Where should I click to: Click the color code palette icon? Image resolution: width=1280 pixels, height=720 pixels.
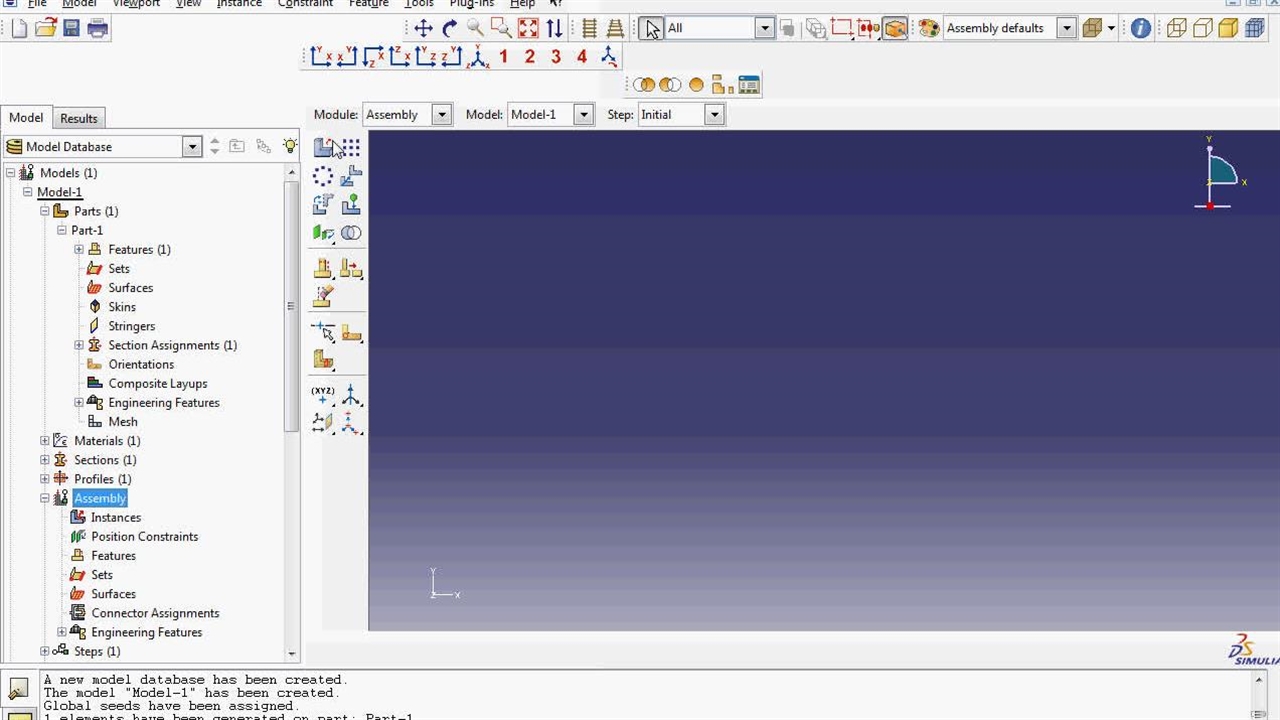click(929, 28)
